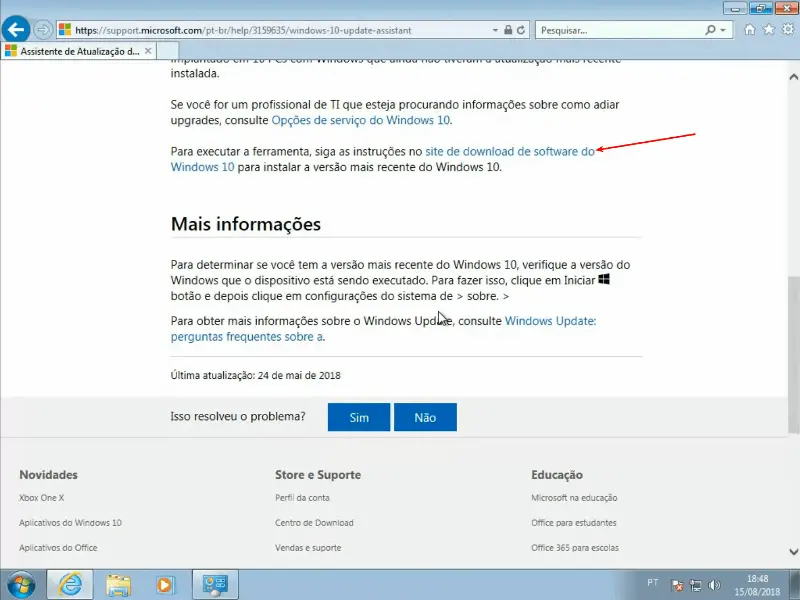Screen dimensions: 800x600
Task: Open Favorites star icon
Action: point(768,30)
